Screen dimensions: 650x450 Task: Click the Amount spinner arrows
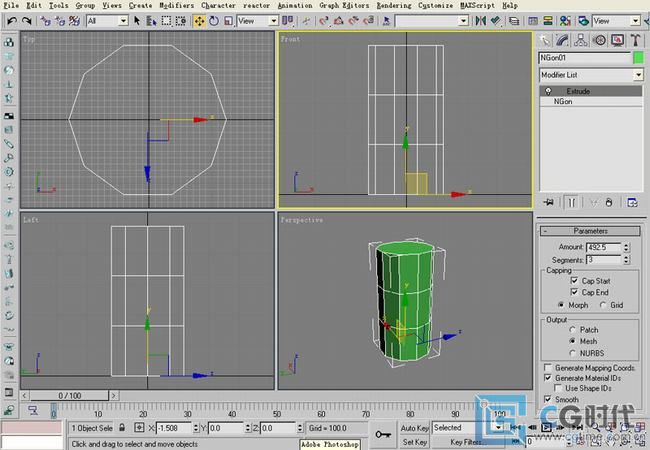[x=626, y=247]
